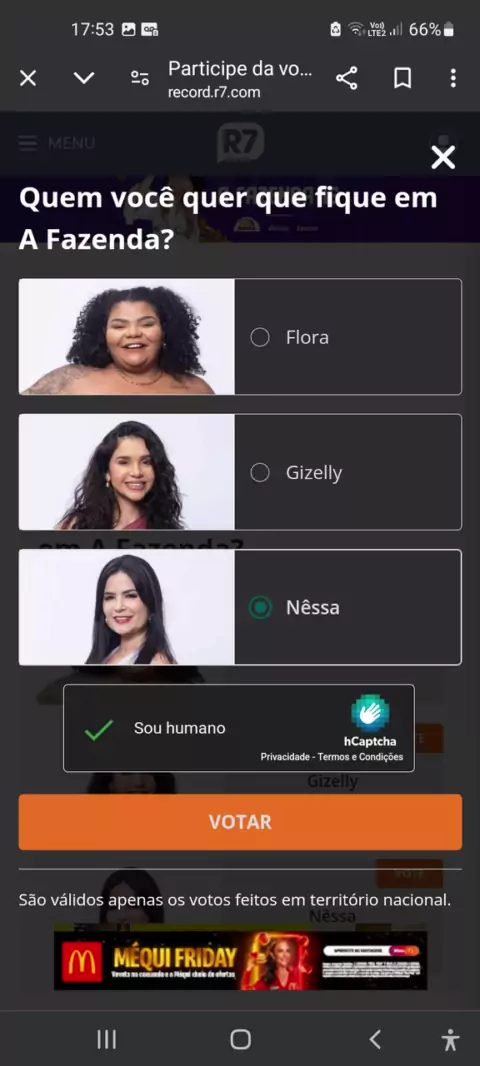Select the Flora radio button
This screenshot has height=1066, width=480.
(260, 337)
